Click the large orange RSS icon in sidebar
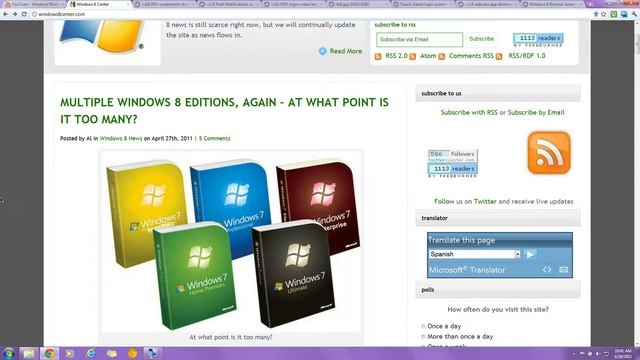This screenshot has height=360, width=640. (x=549, y=153)
